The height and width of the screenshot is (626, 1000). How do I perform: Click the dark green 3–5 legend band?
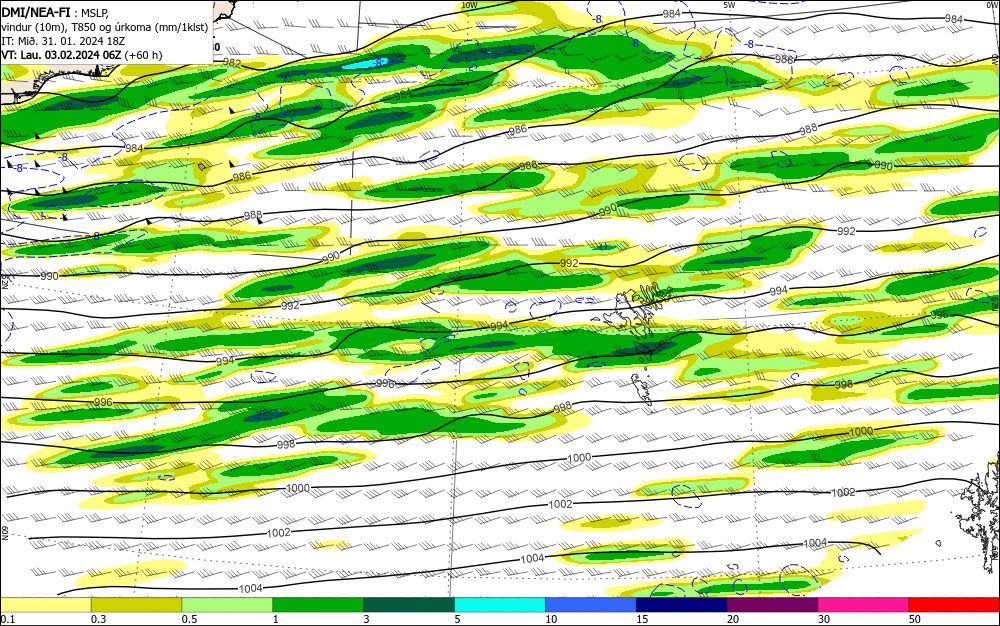pyautogui.click(x=409, y=604)
